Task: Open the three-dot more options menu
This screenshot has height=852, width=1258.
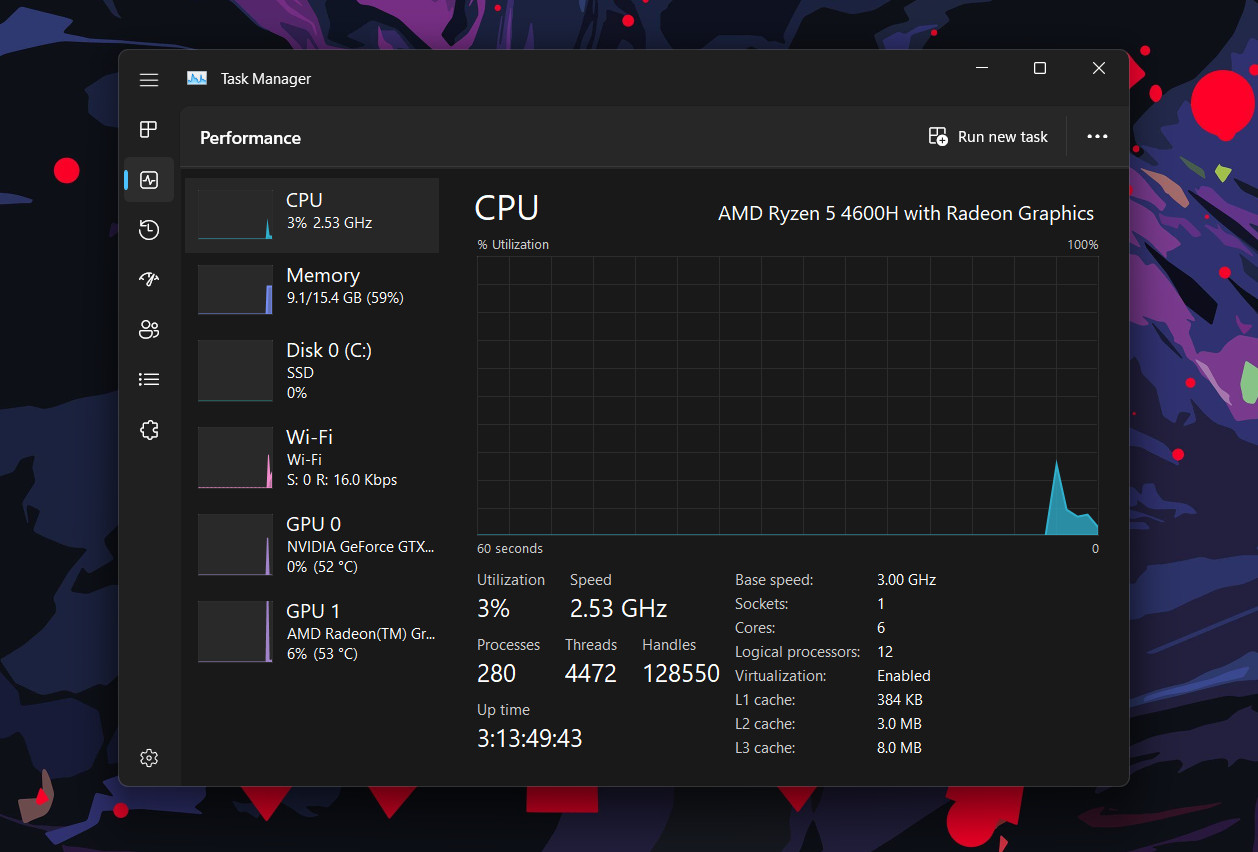Action: pyautogui.click(x=1097, y=137)
